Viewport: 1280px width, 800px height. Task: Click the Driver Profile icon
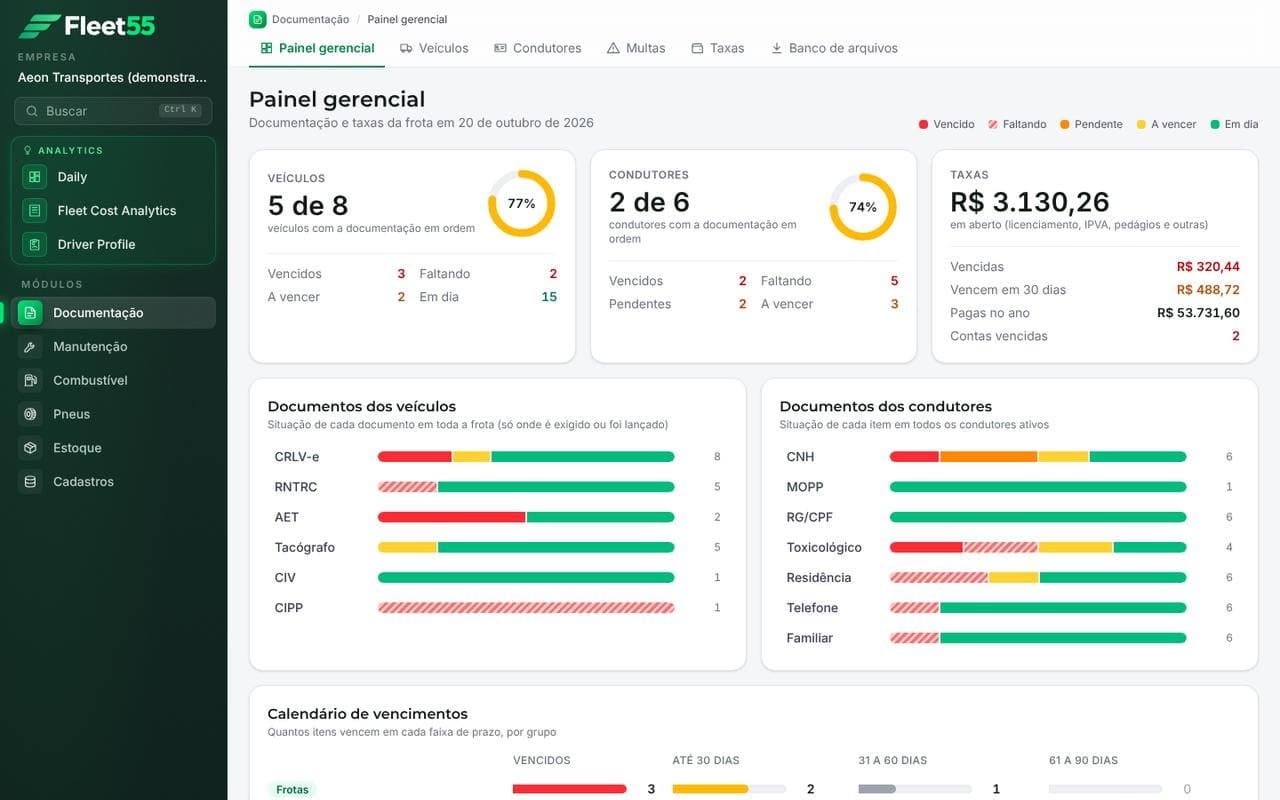point(35,244)
